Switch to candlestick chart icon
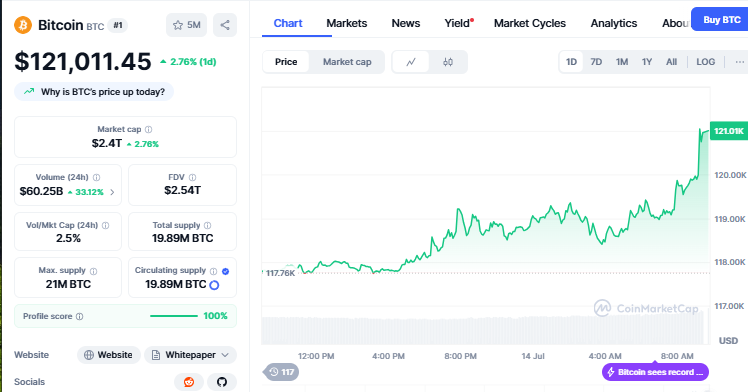Screen dimensions: 748x392 [x=447, y=62]
